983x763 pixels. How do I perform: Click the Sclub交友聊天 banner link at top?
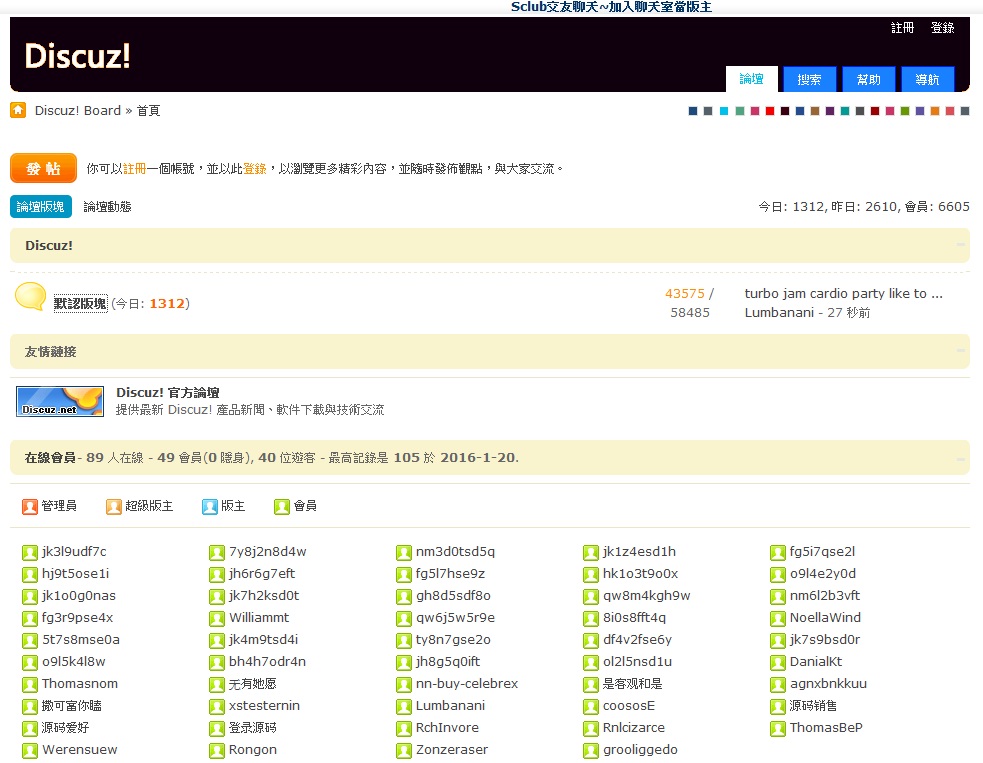coord(611,7)
